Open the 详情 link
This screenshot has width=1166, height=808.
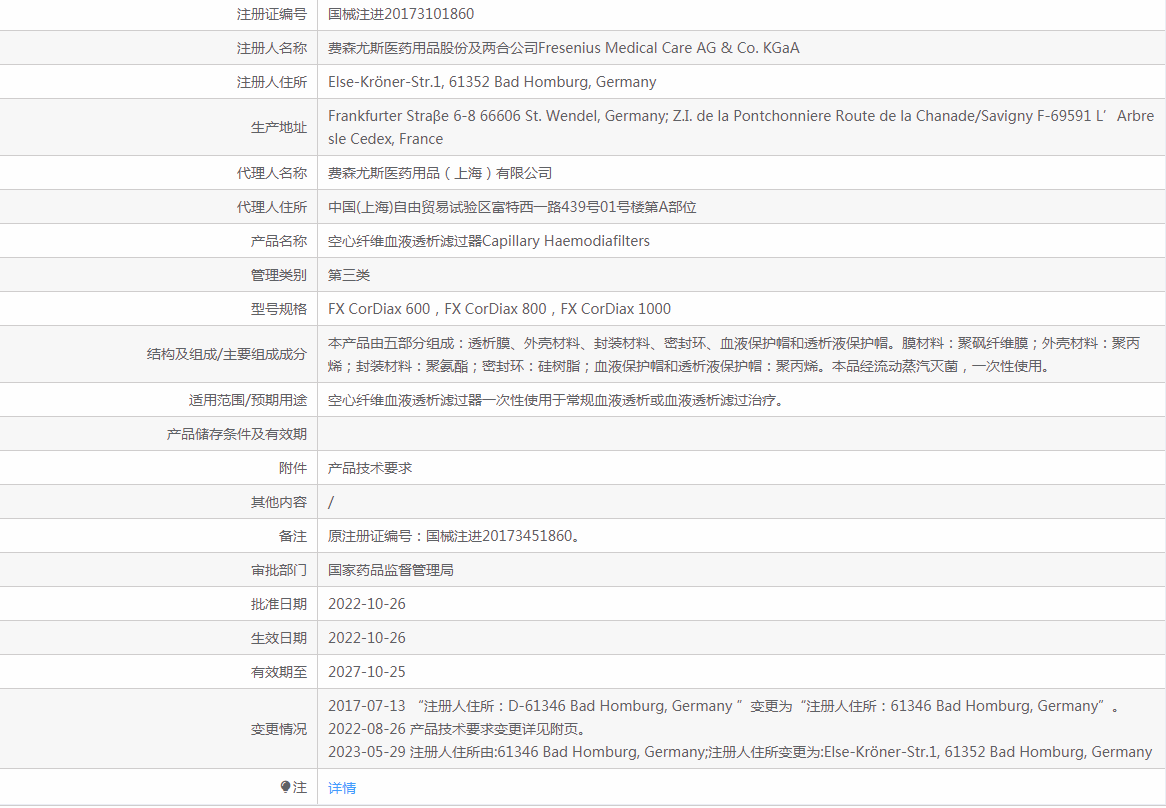click(x=342, y=788)
